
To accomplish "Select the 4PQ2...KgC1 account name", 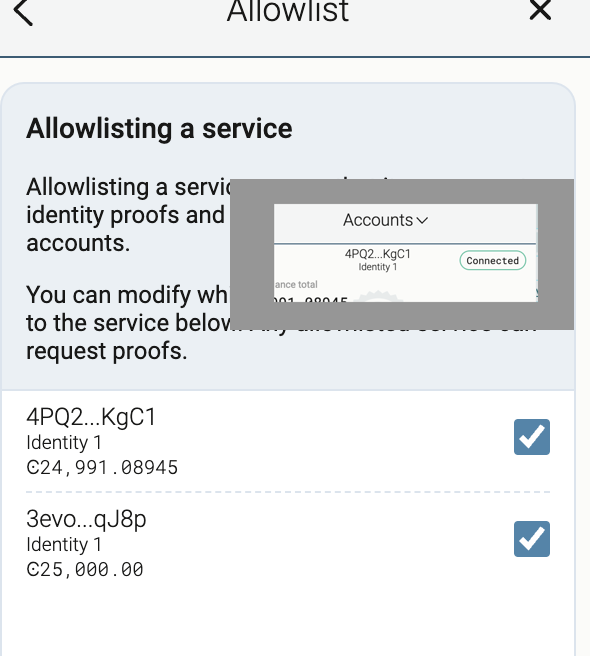I will point(91,417).
